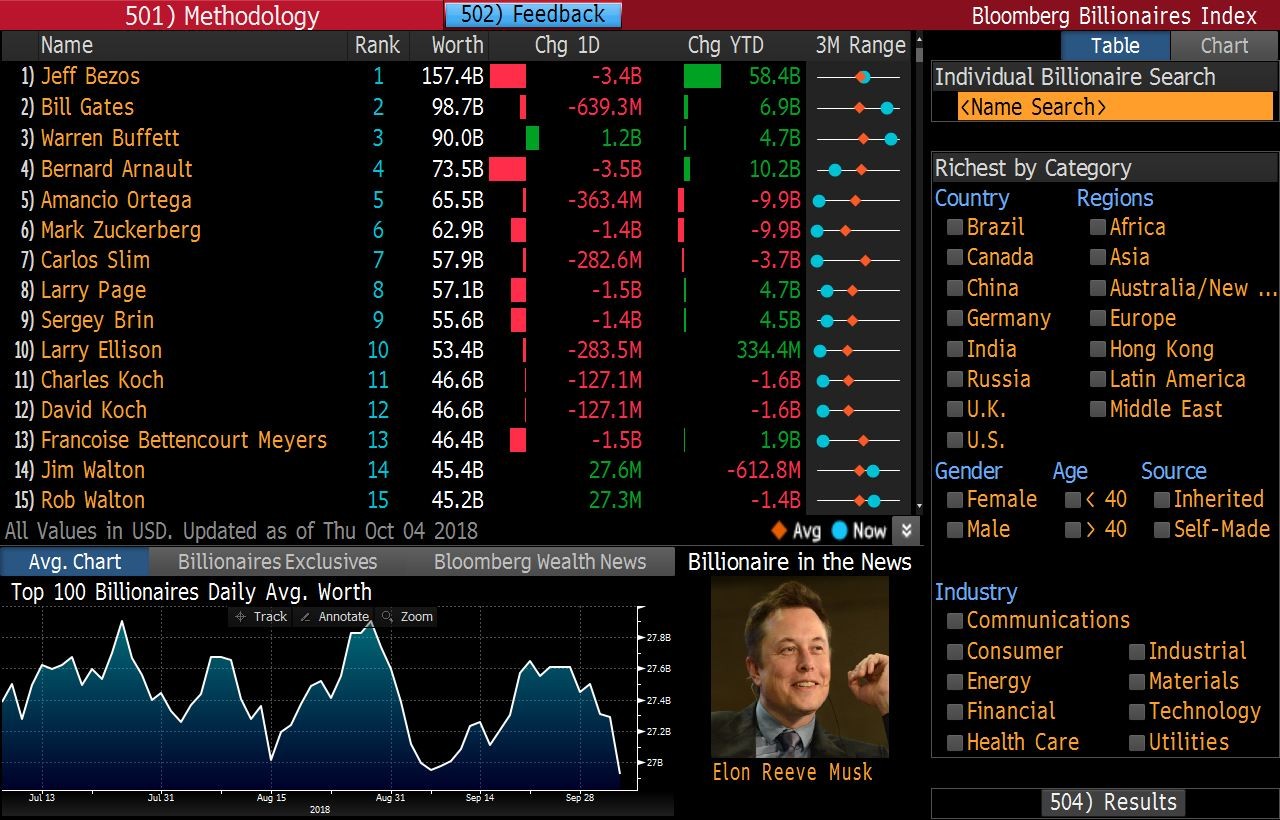The image size is (1280, 820).
Task: Click the Name Search input field
Action: [x=1115, y=107]
